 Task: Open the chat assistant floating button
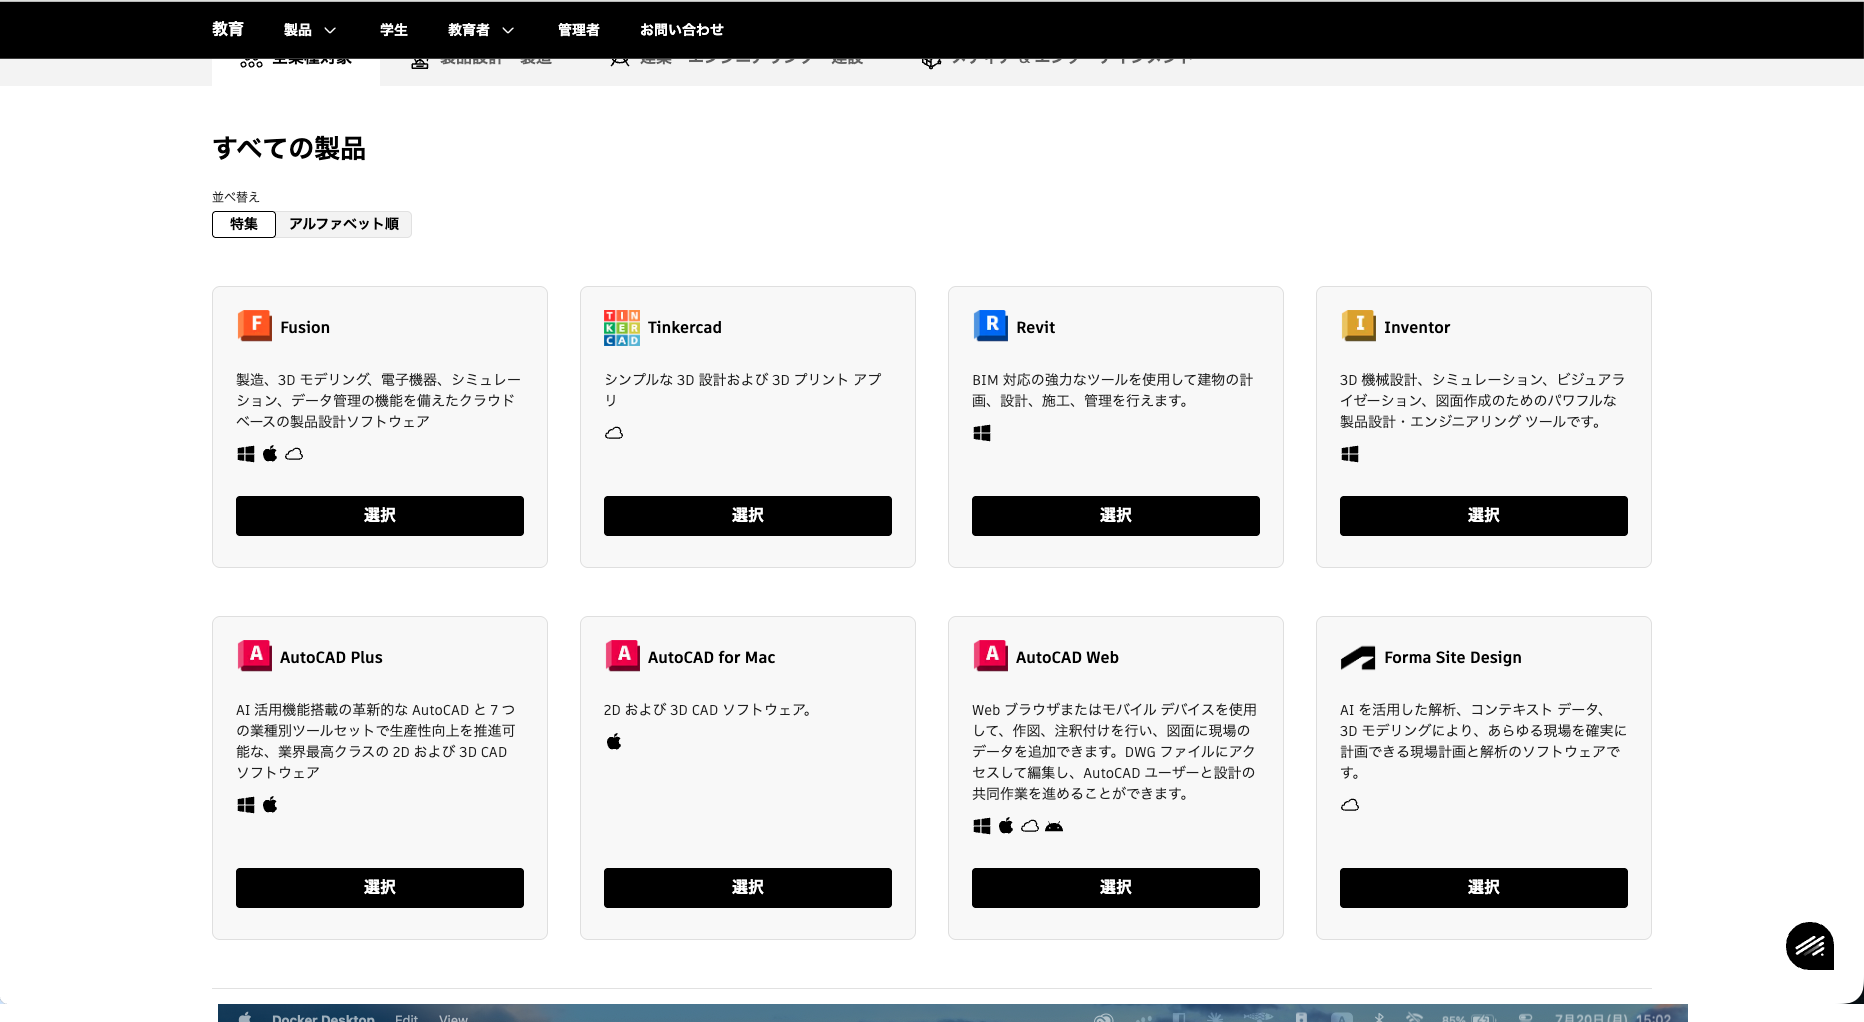pyautogui.click(x=1810, y=946)
